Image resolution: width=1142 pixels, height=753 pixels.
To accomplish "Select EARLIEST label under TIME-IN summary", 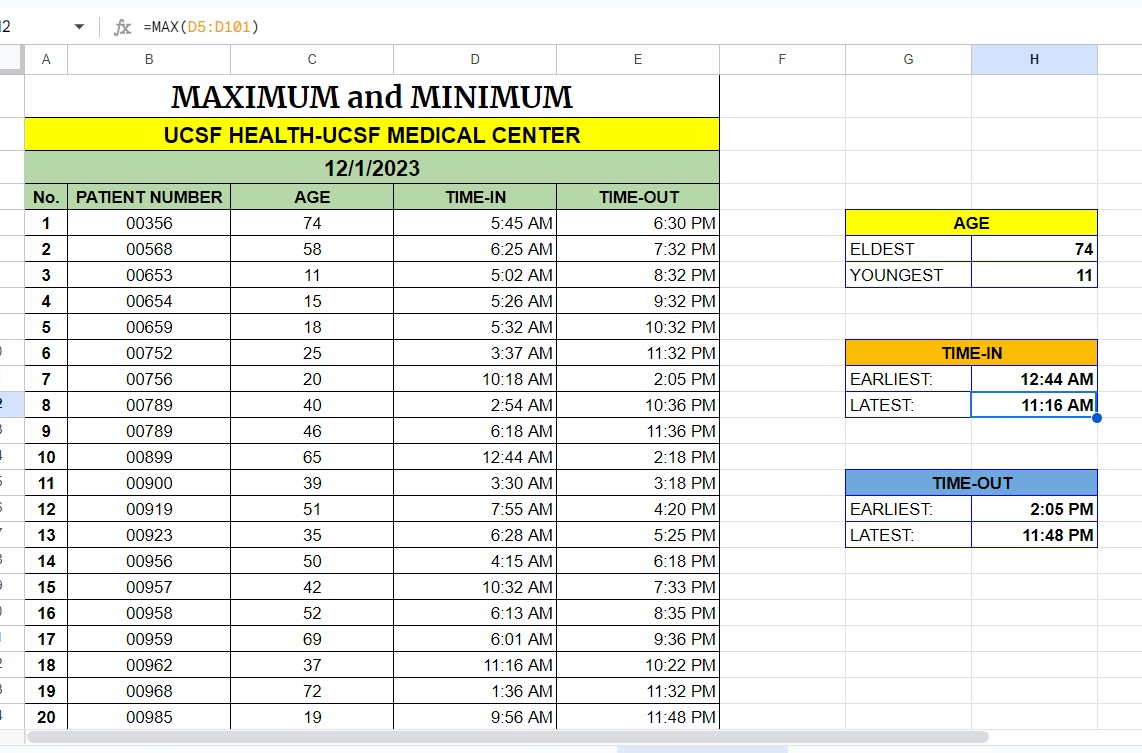I will click(x=908, y=379).
